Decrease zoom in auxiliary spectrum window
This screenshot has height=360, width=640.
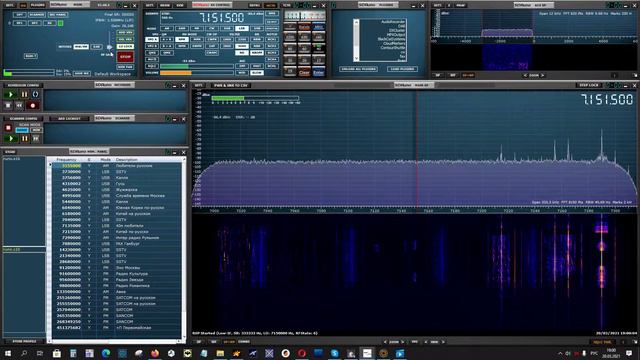tap(525, 75)
